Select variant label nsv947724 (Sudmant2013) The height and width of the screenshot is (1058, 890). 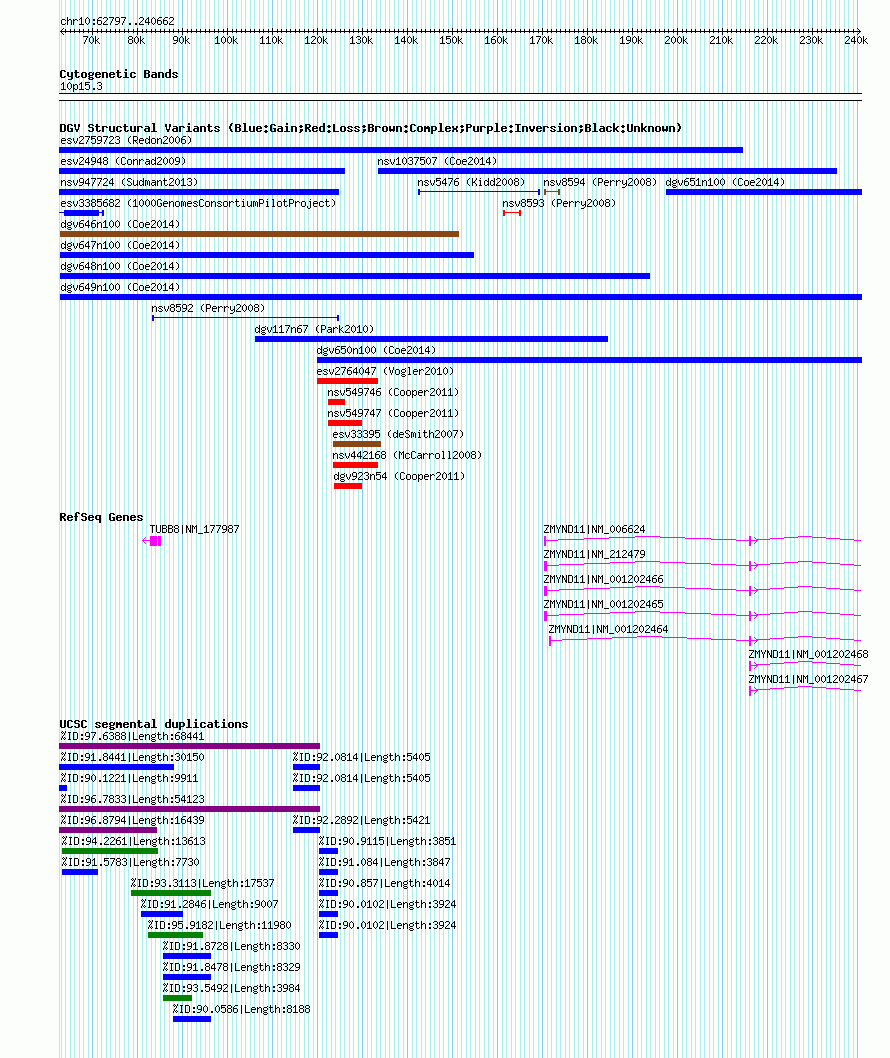(x=129, y=182)
